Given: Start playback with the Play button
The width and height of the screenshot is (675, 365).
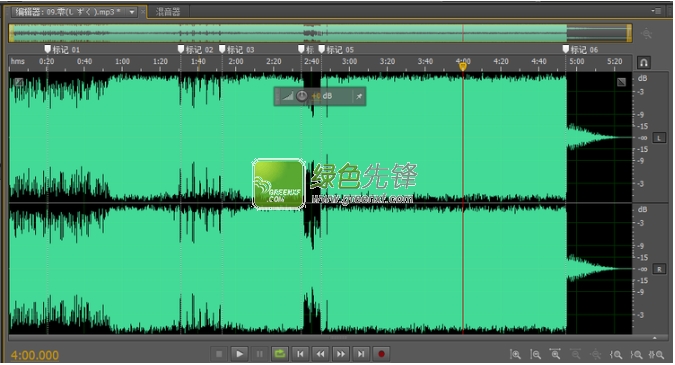Looking at the screenshot, I should (x=239, y=354).
